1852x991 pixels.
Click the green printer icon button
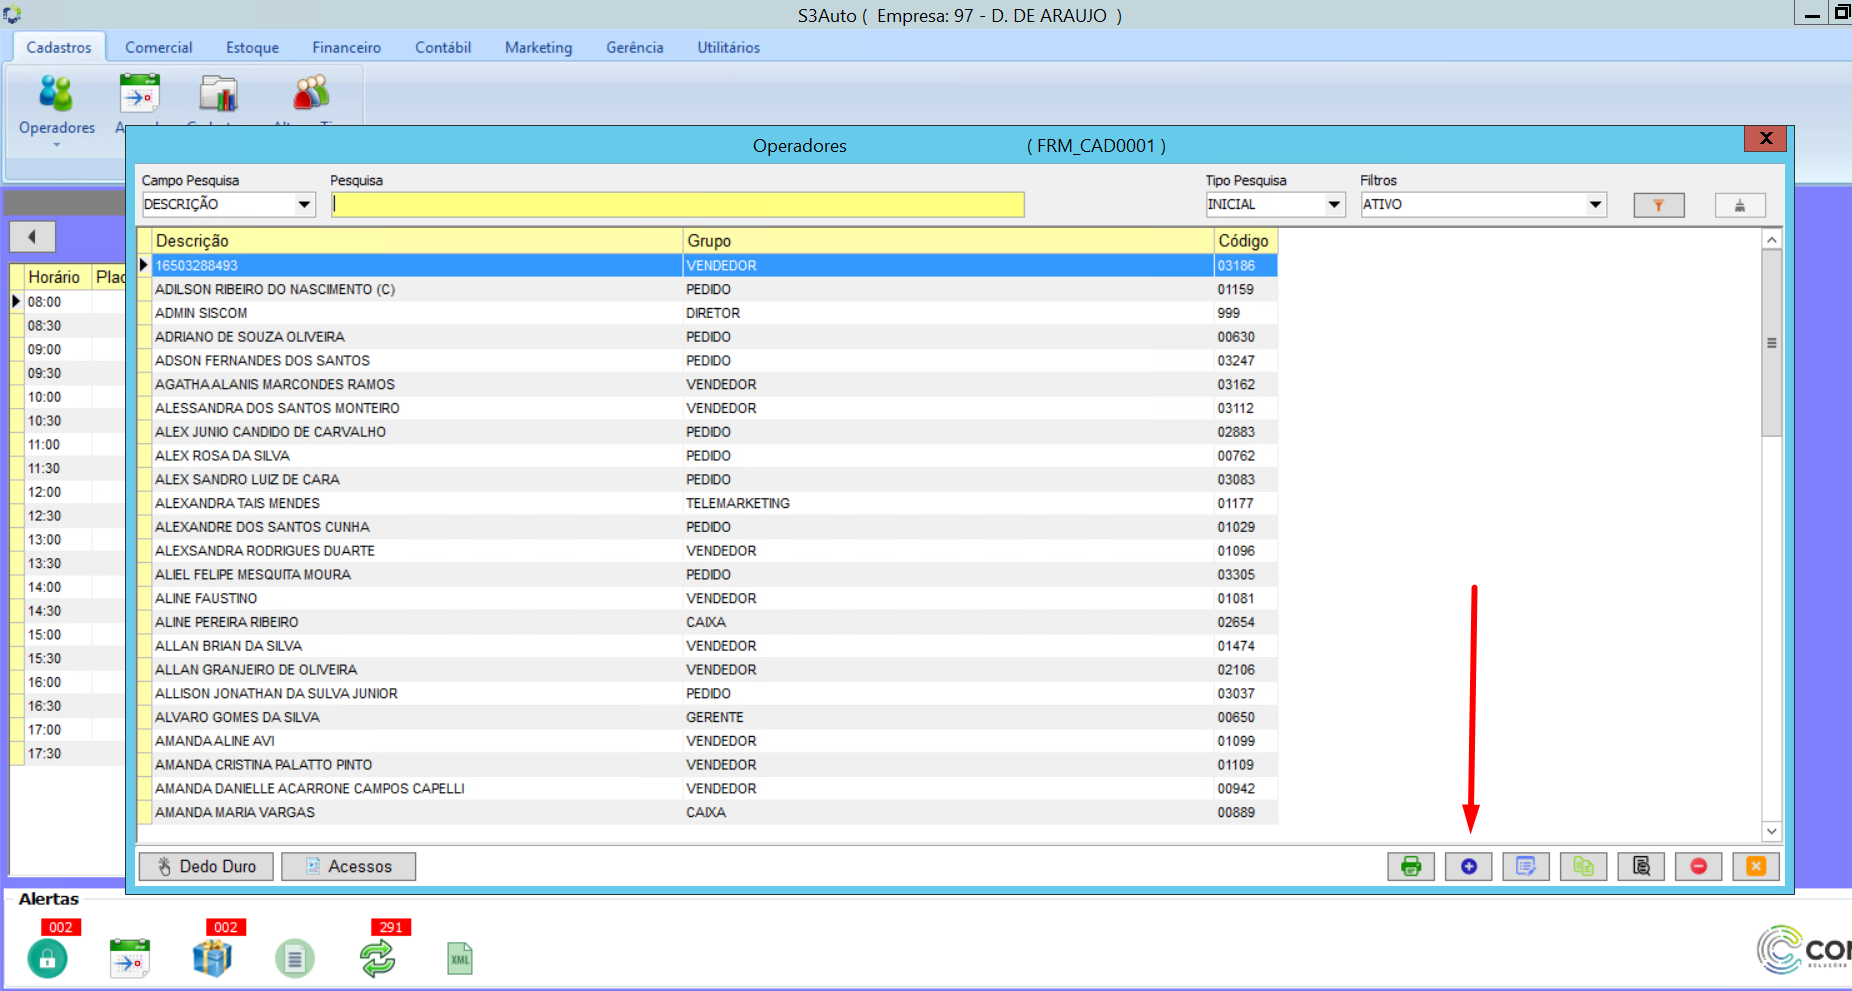pyautogui.click(x=1410, y=866)
